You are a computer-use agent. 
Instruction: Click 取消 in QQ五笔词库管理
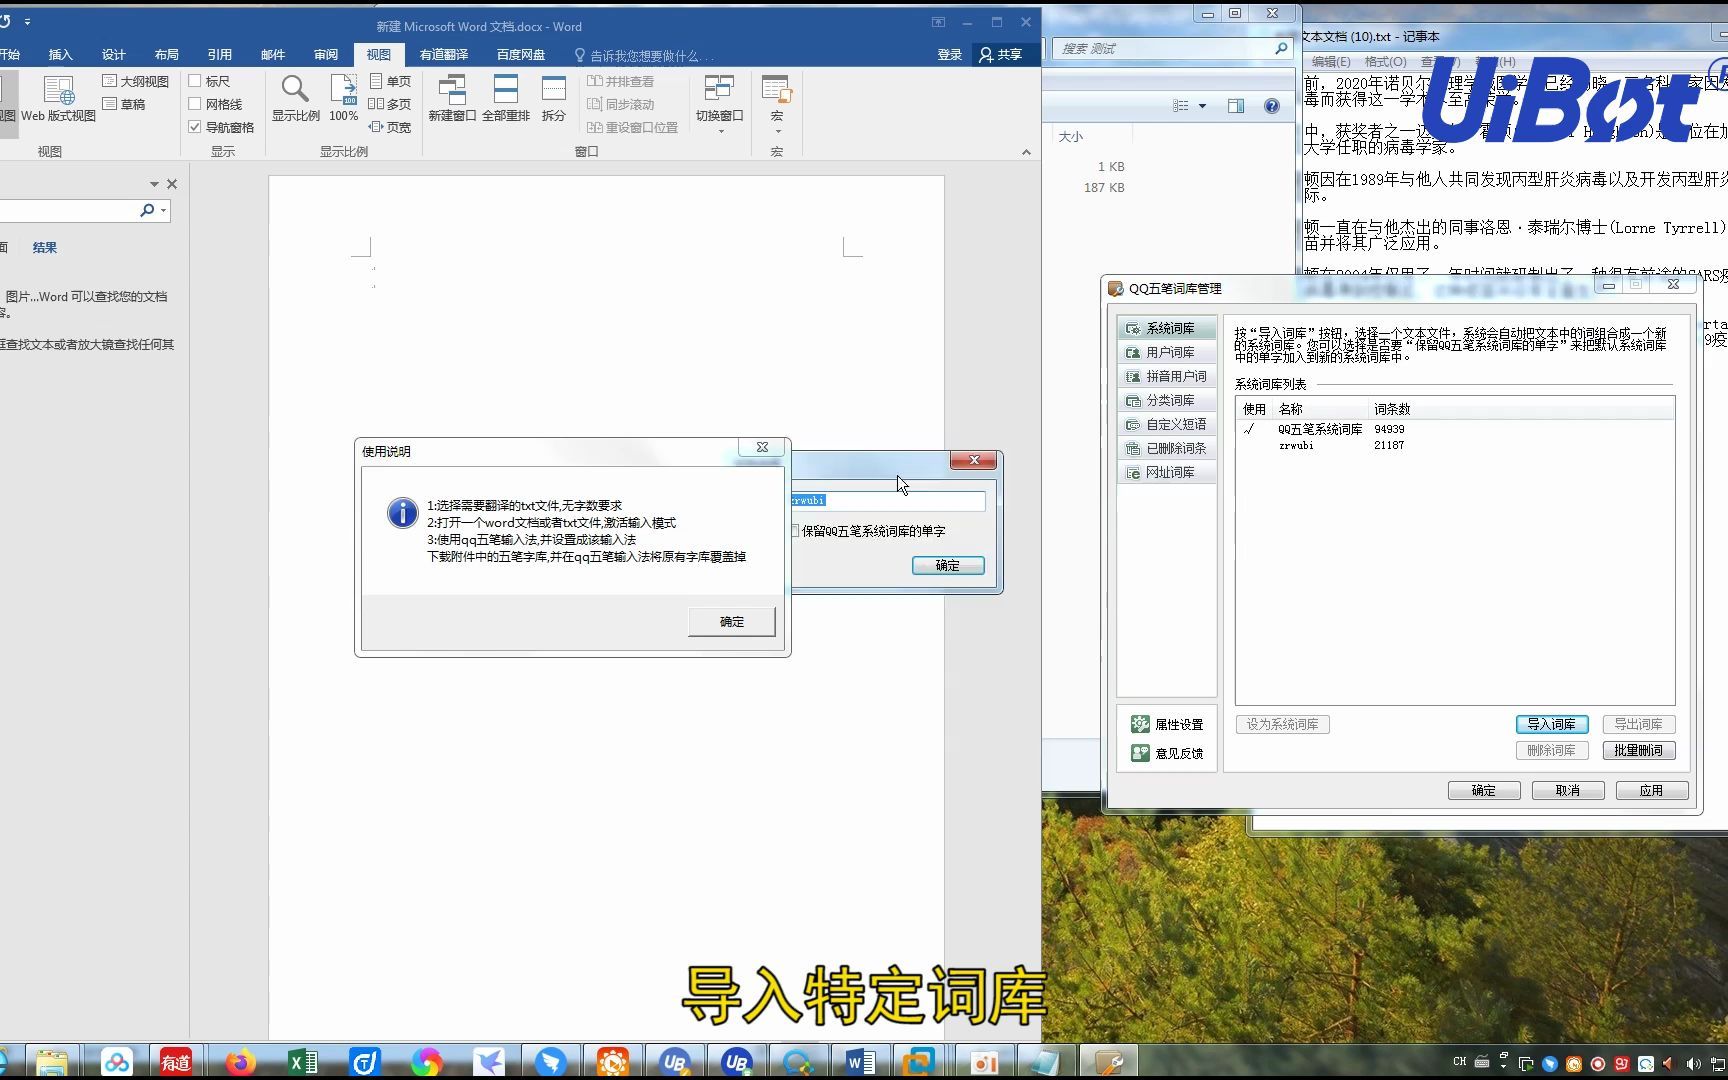point(1568,790)
